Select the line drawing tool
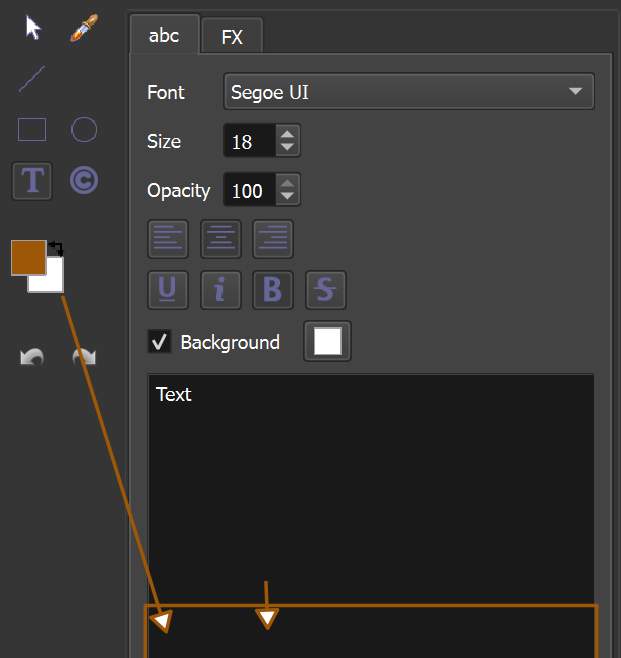Viewport: 621px width, 658px height. (32, 79)
